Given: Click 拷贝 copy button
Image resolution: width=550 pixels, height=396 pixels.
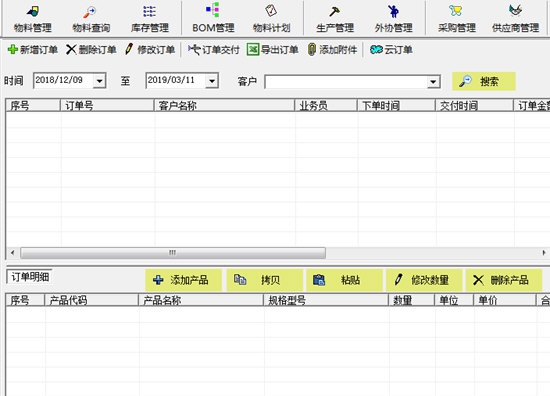Looking at the screenshot, I should pos(264,280).
